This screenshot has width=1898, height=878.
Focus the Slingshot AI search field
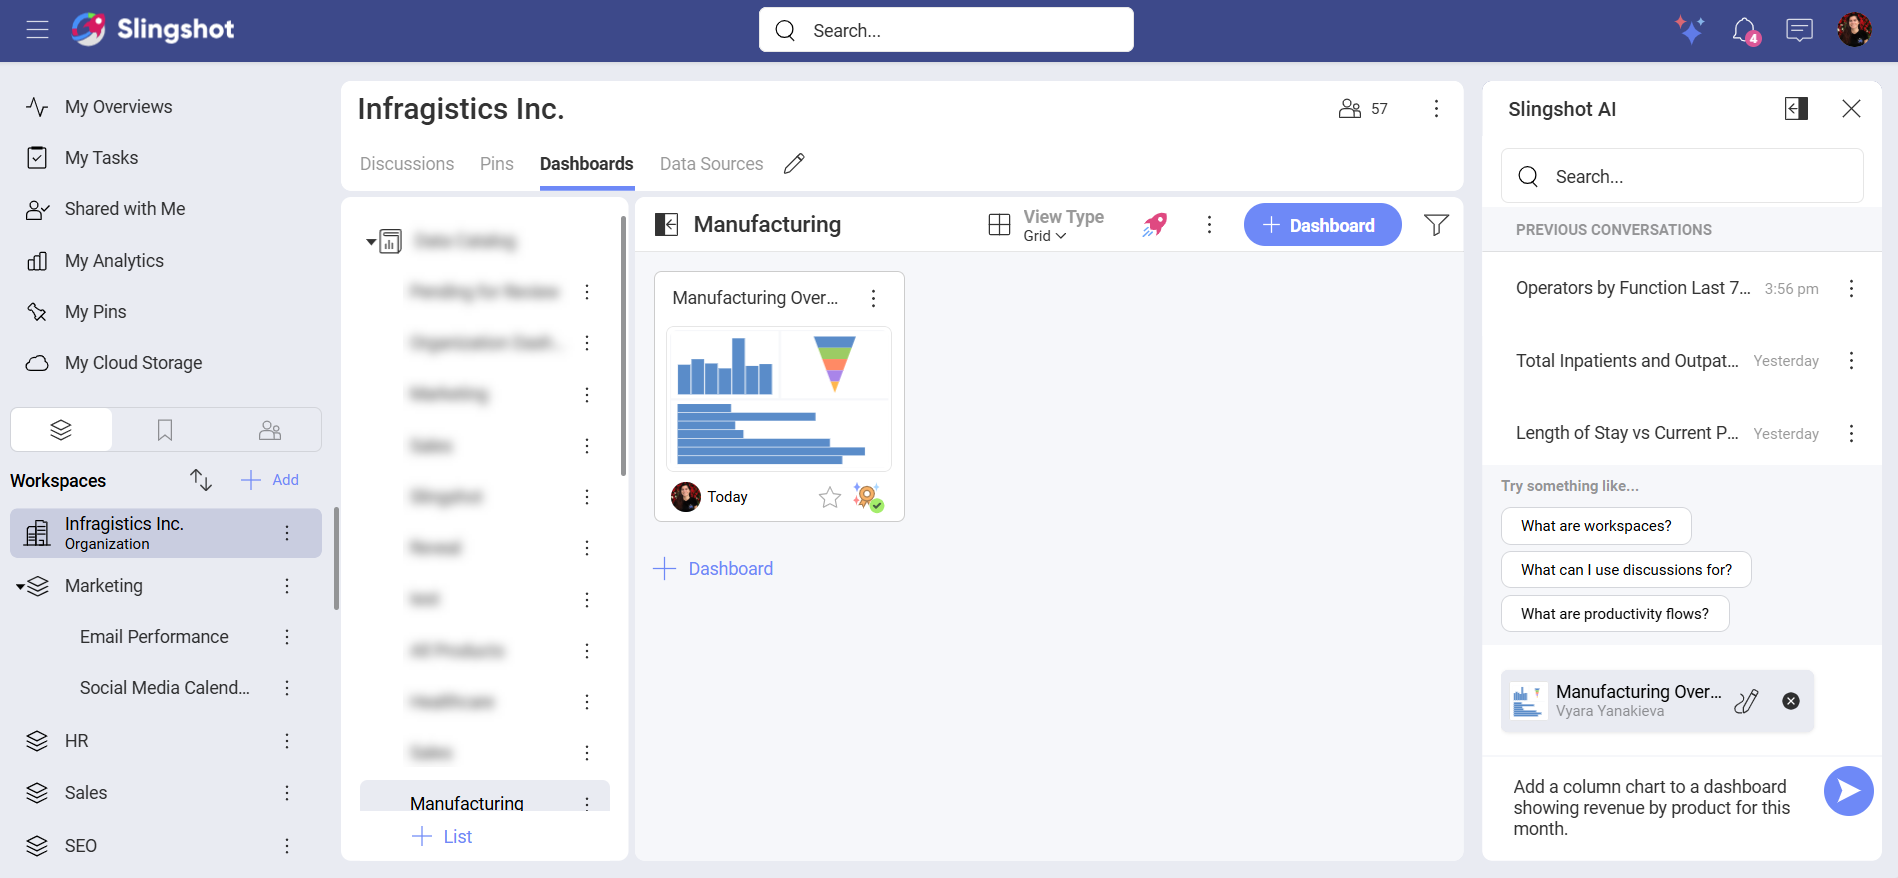(1682, 176)
